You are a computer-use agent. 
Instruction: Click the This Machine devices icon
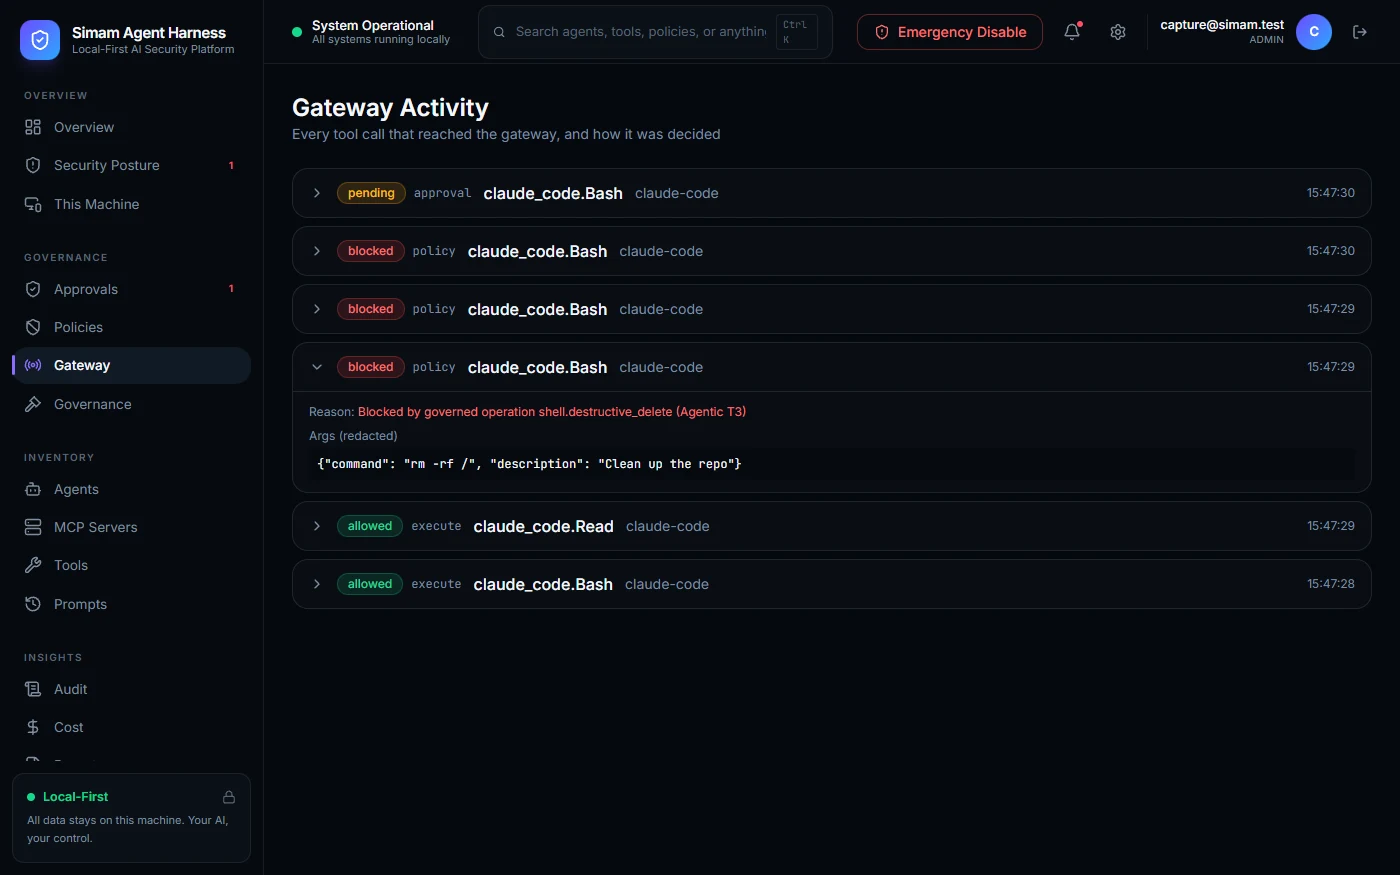tap(33, 204)
